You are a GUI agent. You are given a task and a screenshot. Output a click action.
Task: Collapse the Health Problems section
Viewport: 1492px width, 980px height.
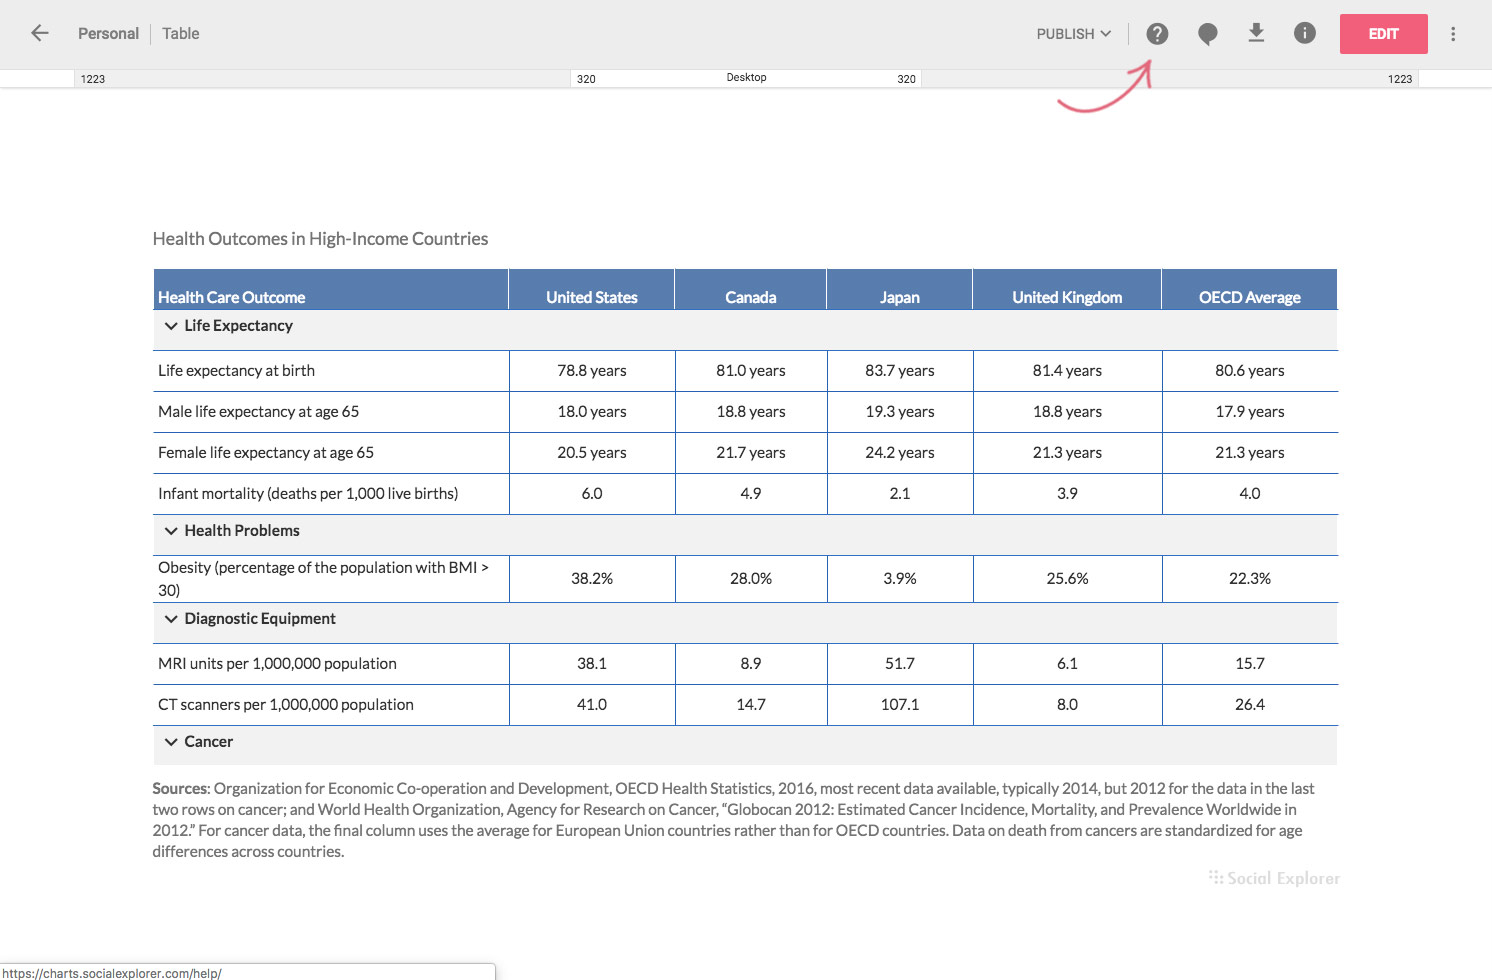tap(171, 531)
